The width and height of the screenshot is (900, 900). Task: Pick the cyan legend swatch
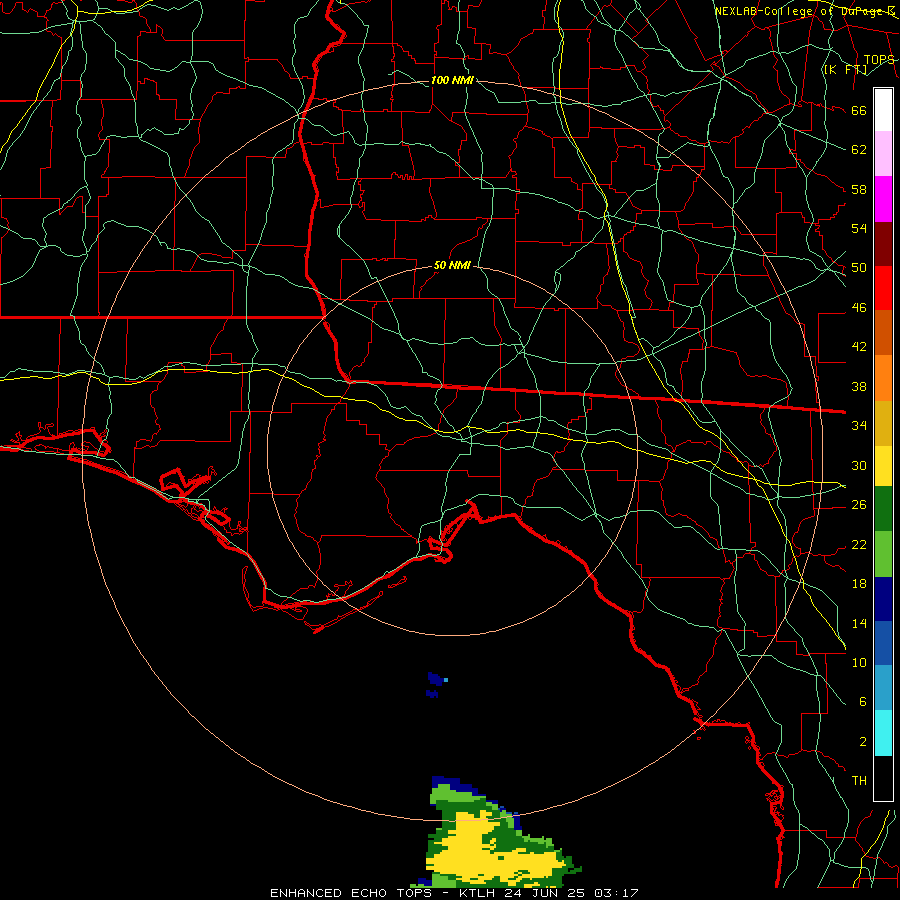click(883, 733)
